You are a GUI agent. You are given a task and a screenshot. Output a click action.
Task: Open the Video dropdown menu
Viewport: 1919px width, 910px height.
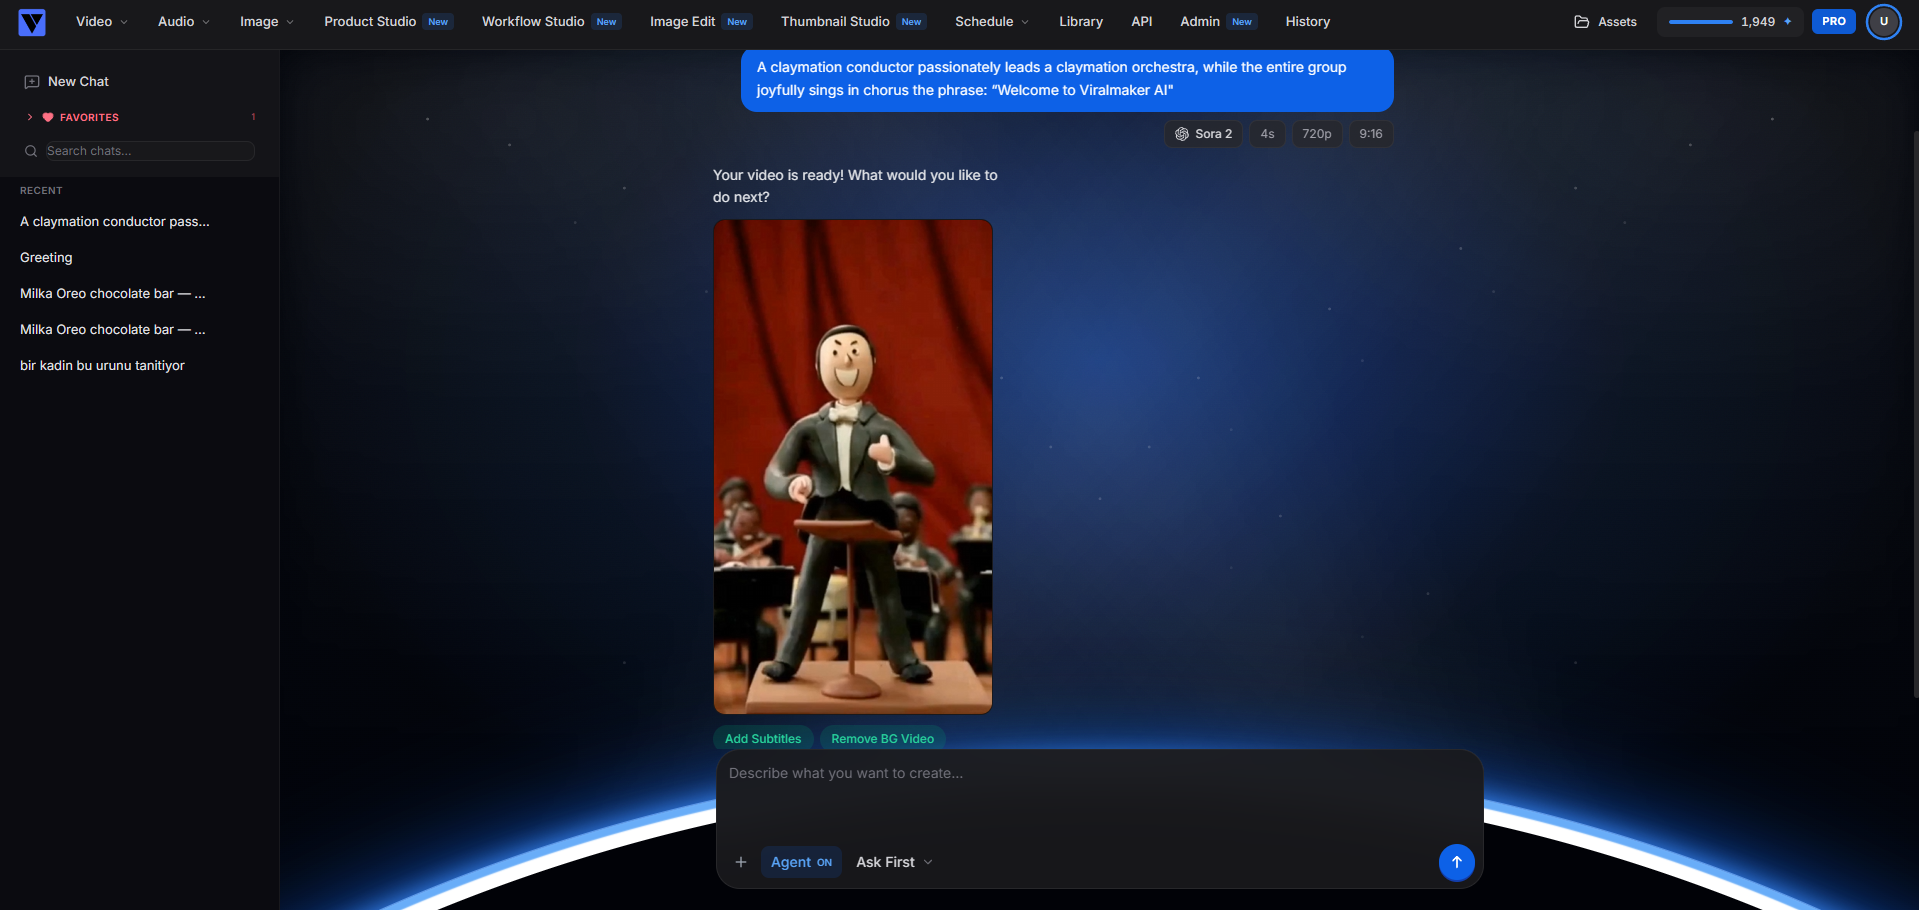click(101, 21)
